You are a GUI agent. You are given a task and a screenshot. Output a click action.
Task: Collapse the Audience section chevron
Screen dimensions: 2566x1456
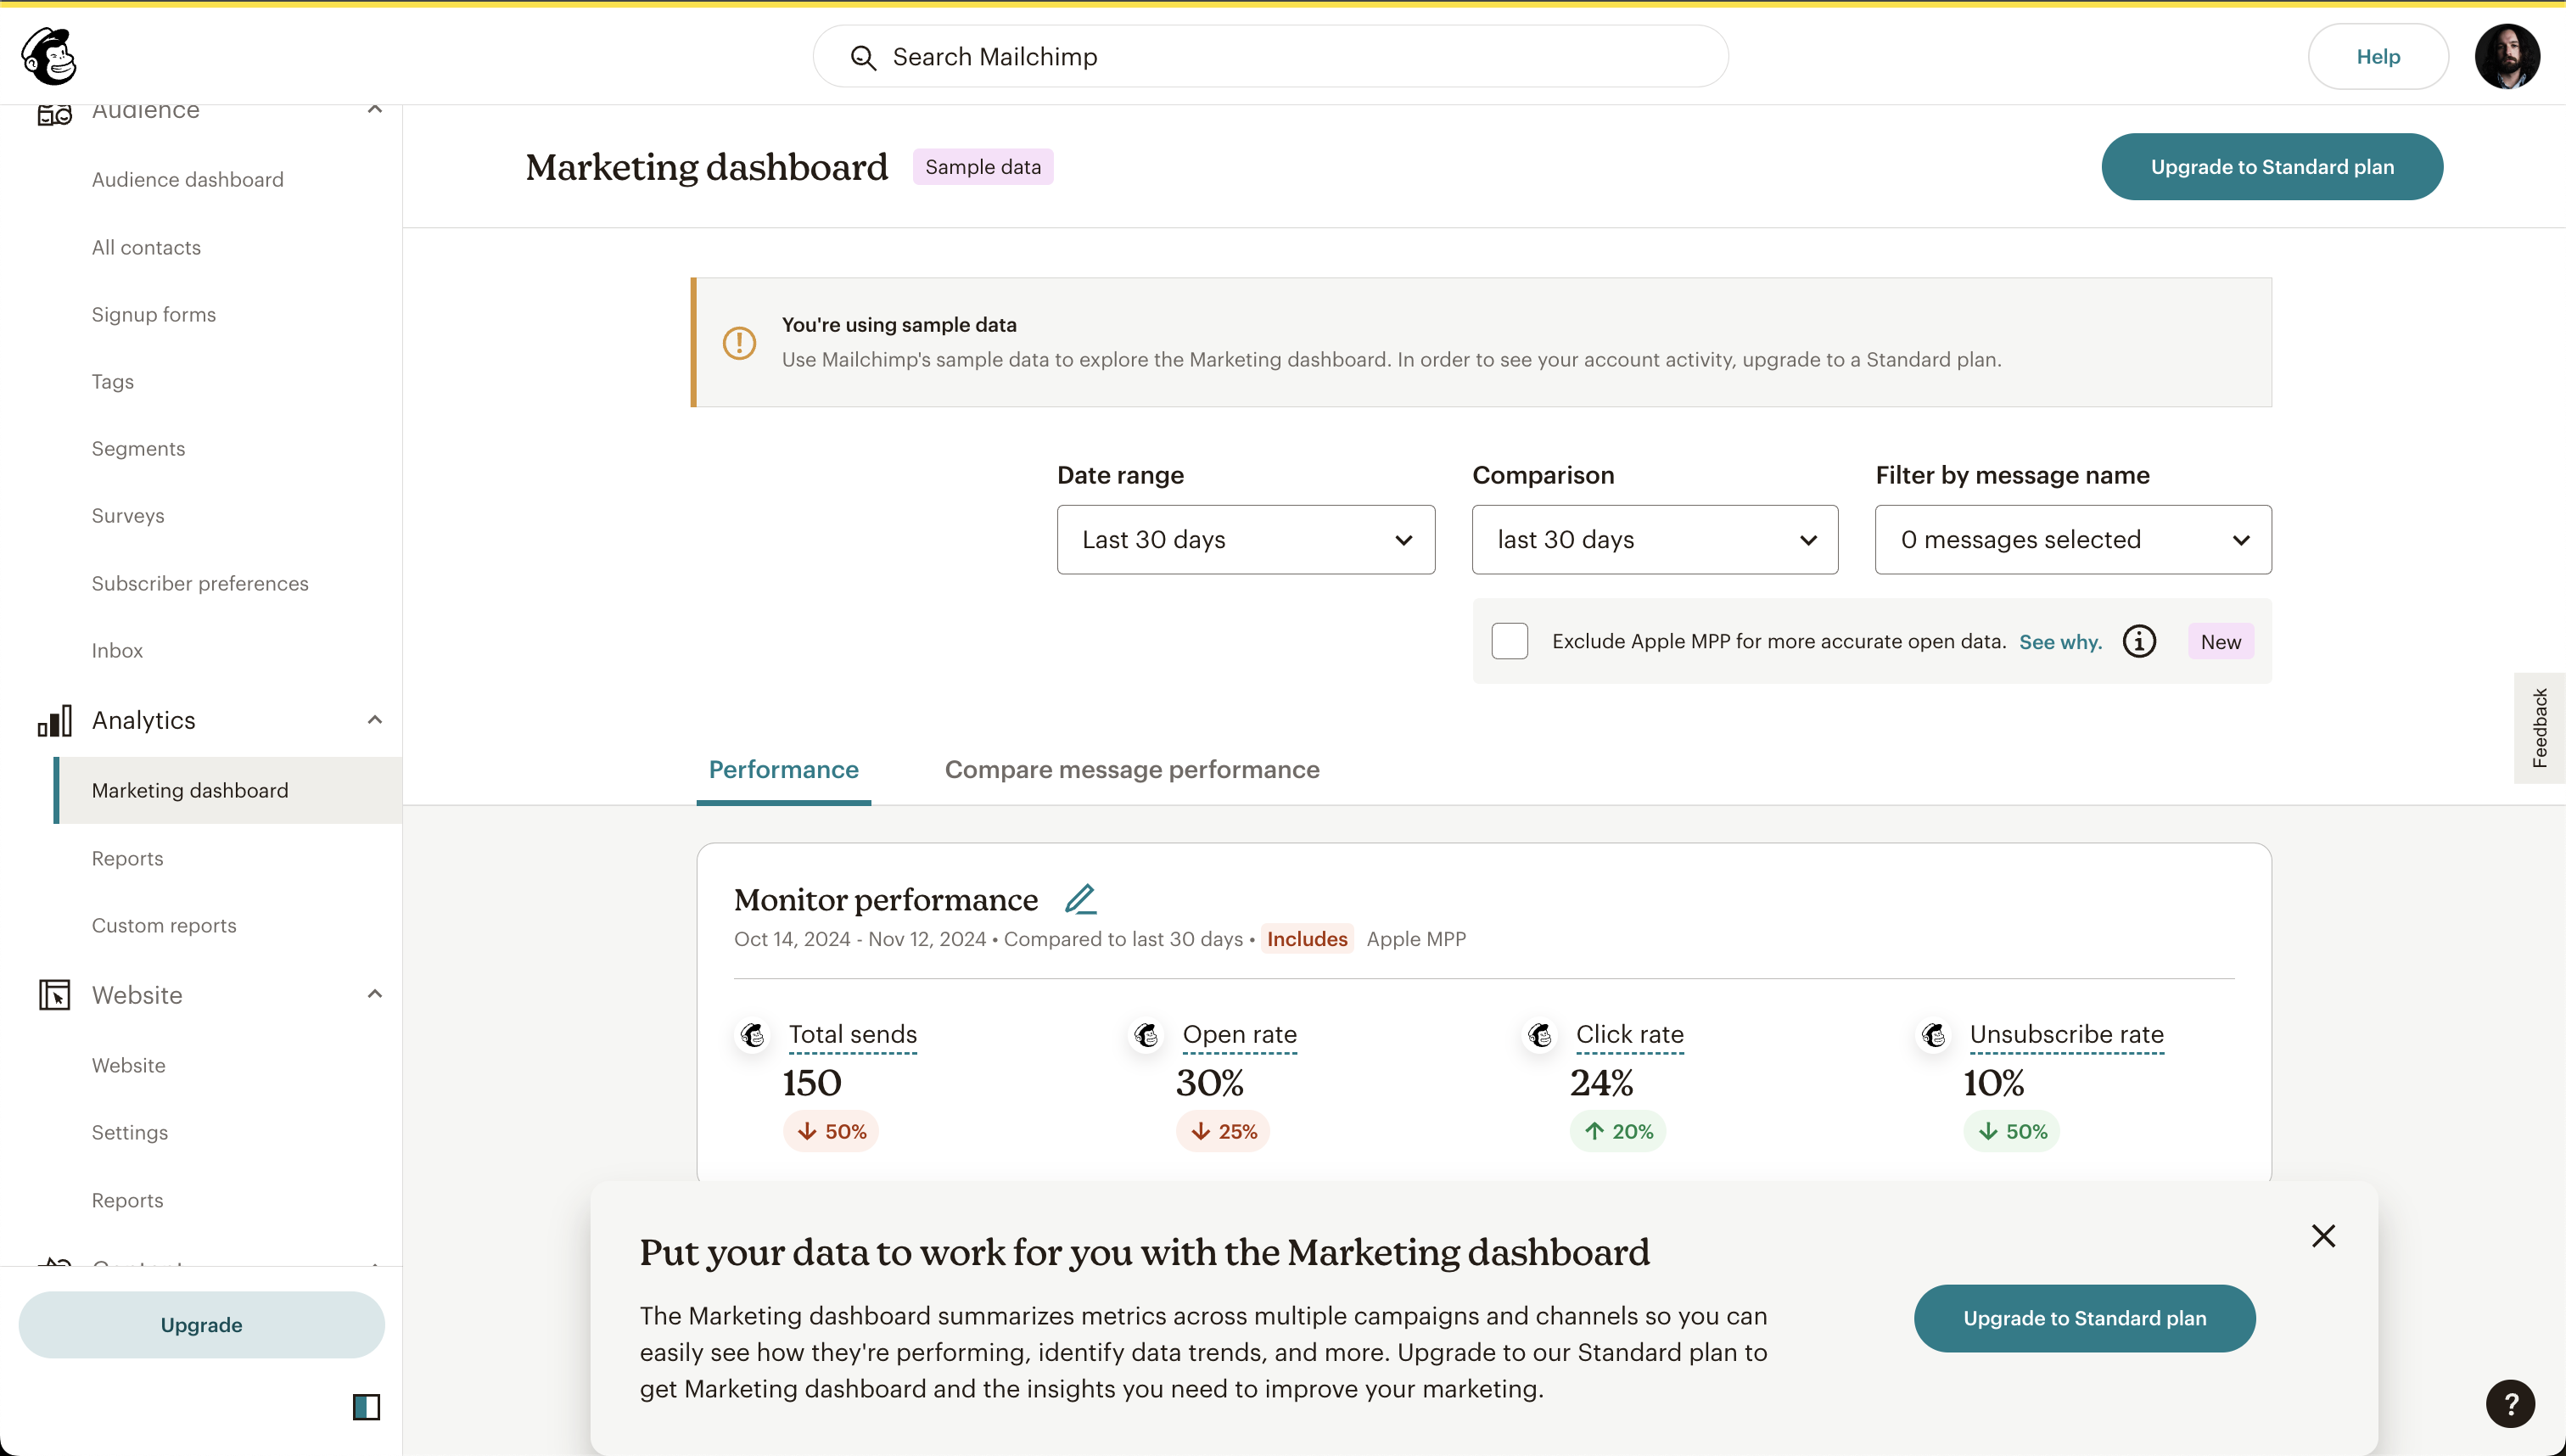(x=375, y=110)
